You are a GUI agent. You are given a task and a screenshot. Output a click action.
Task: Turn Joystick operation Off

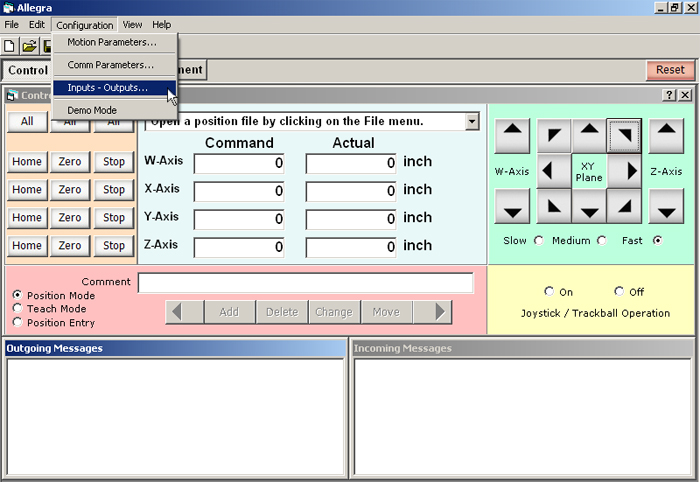pos(619,291)
